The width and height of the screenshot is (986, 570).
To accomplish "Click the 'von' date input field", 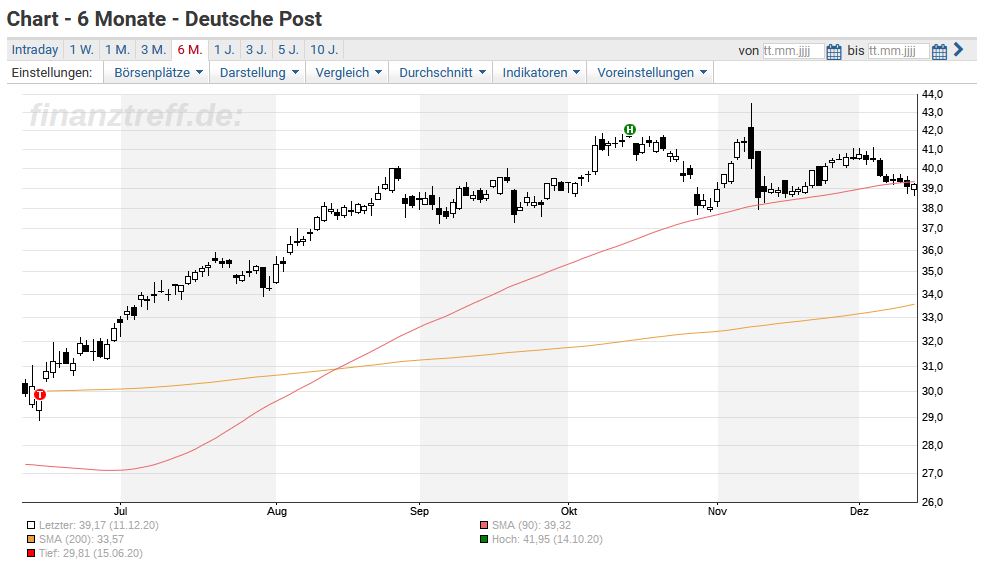I will coord(793,51).
